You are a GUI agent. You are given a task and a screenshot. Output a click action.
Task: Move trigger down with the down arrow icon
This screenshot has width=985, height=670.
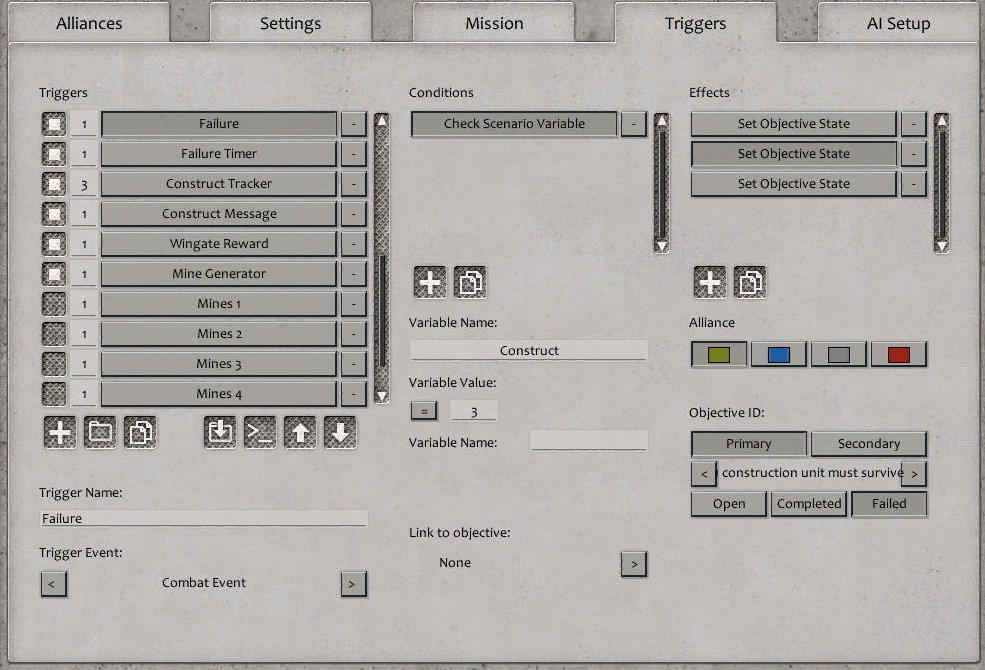[x=340, y=432]
